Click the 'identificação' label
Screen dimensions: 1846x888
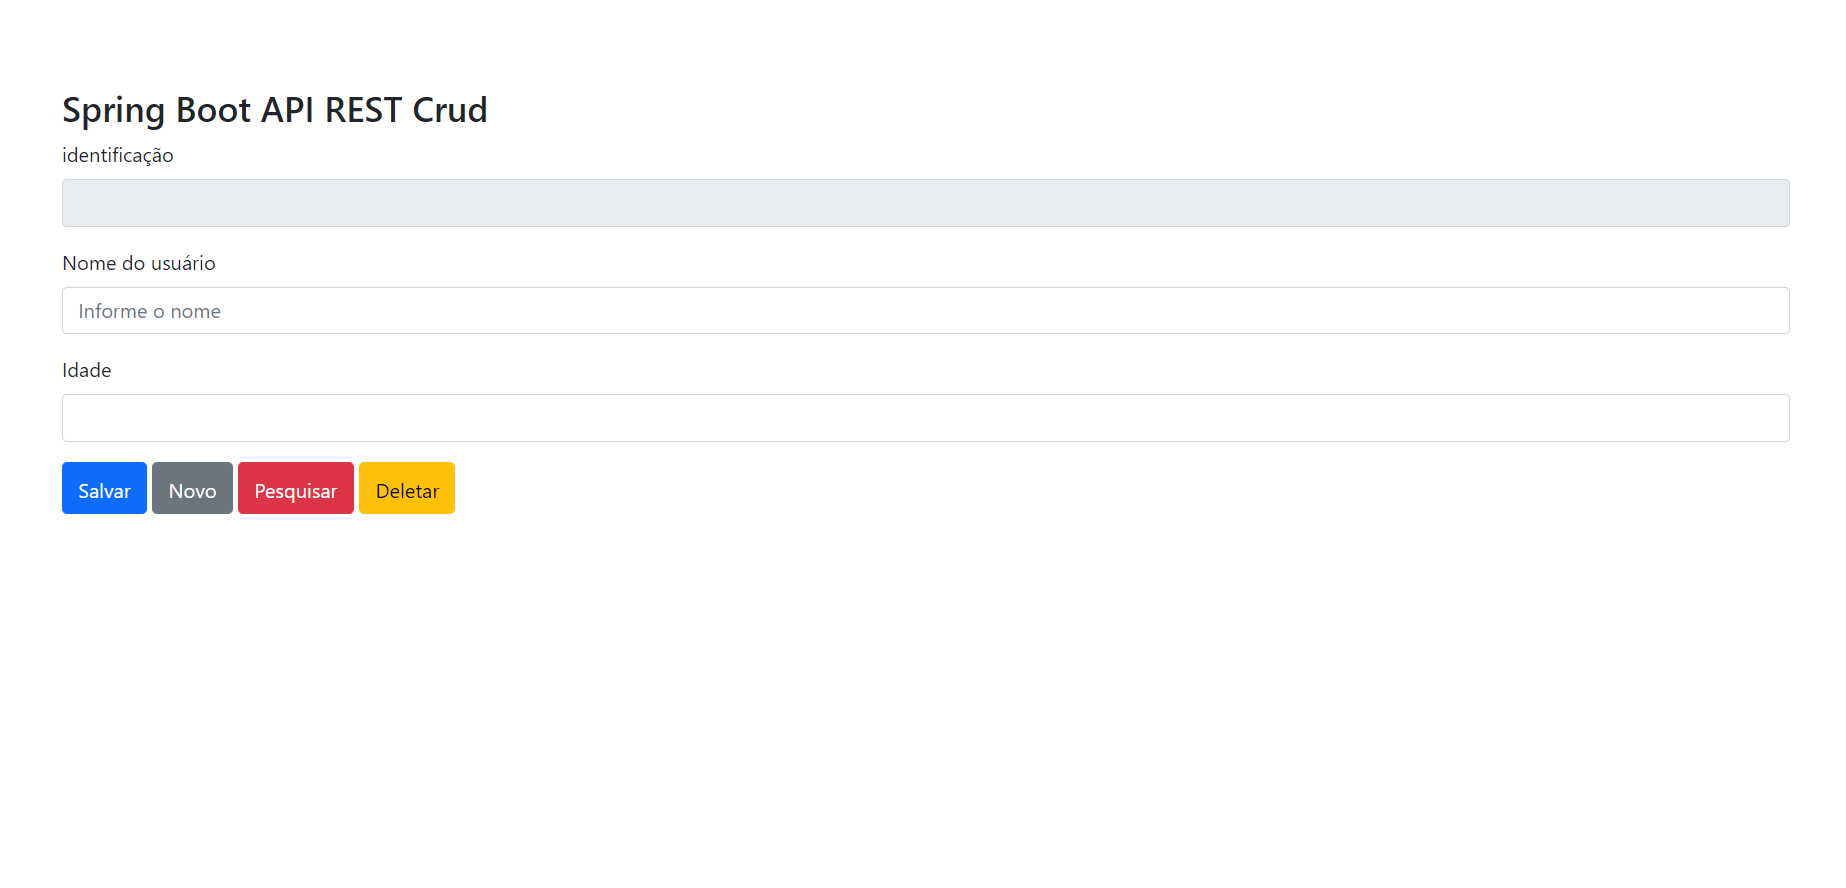coord(118,155)
